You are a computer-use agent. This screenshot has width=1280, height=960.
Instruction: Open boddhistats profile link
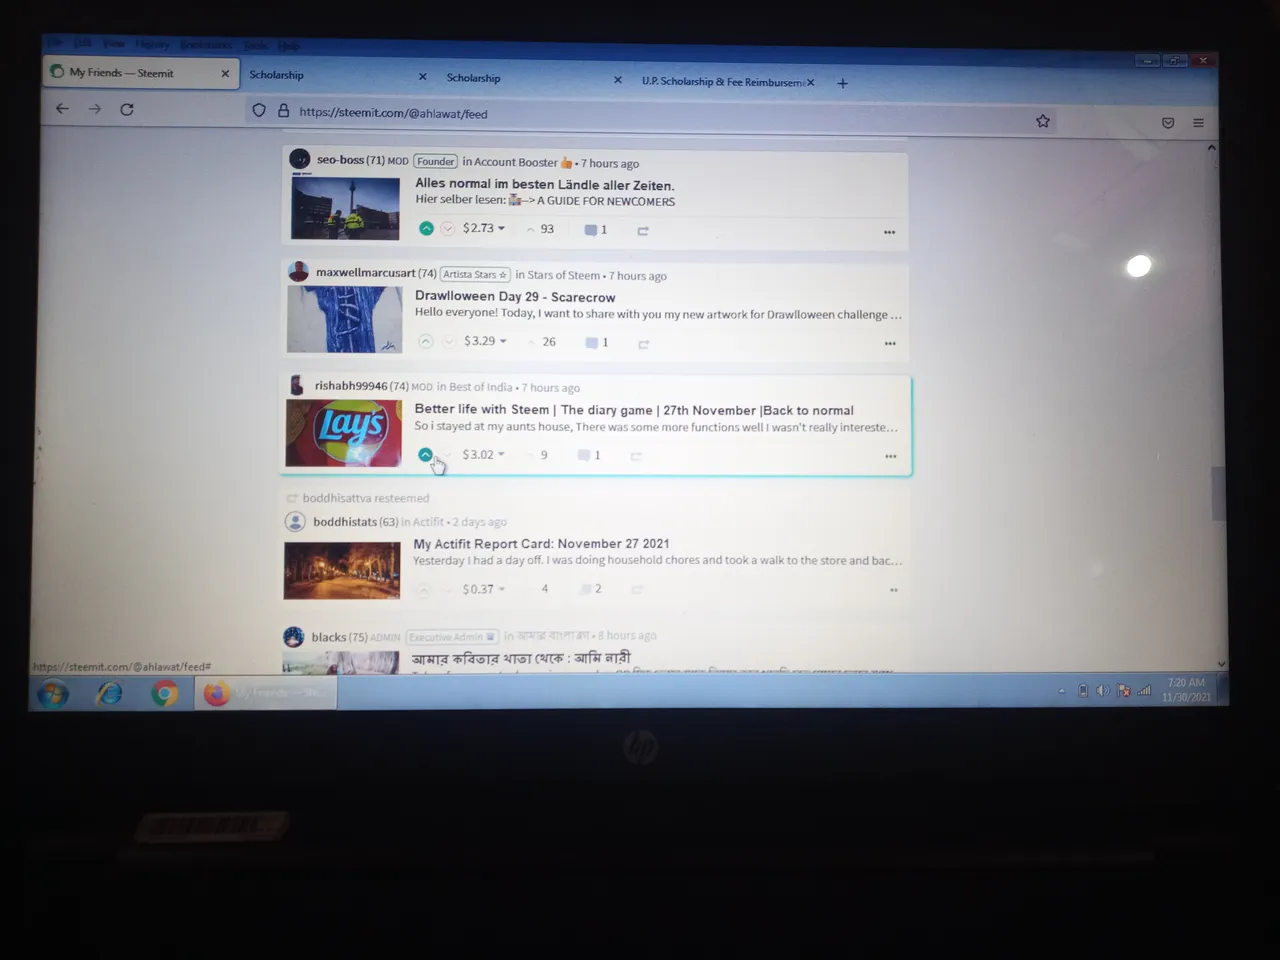coord(345,522)
